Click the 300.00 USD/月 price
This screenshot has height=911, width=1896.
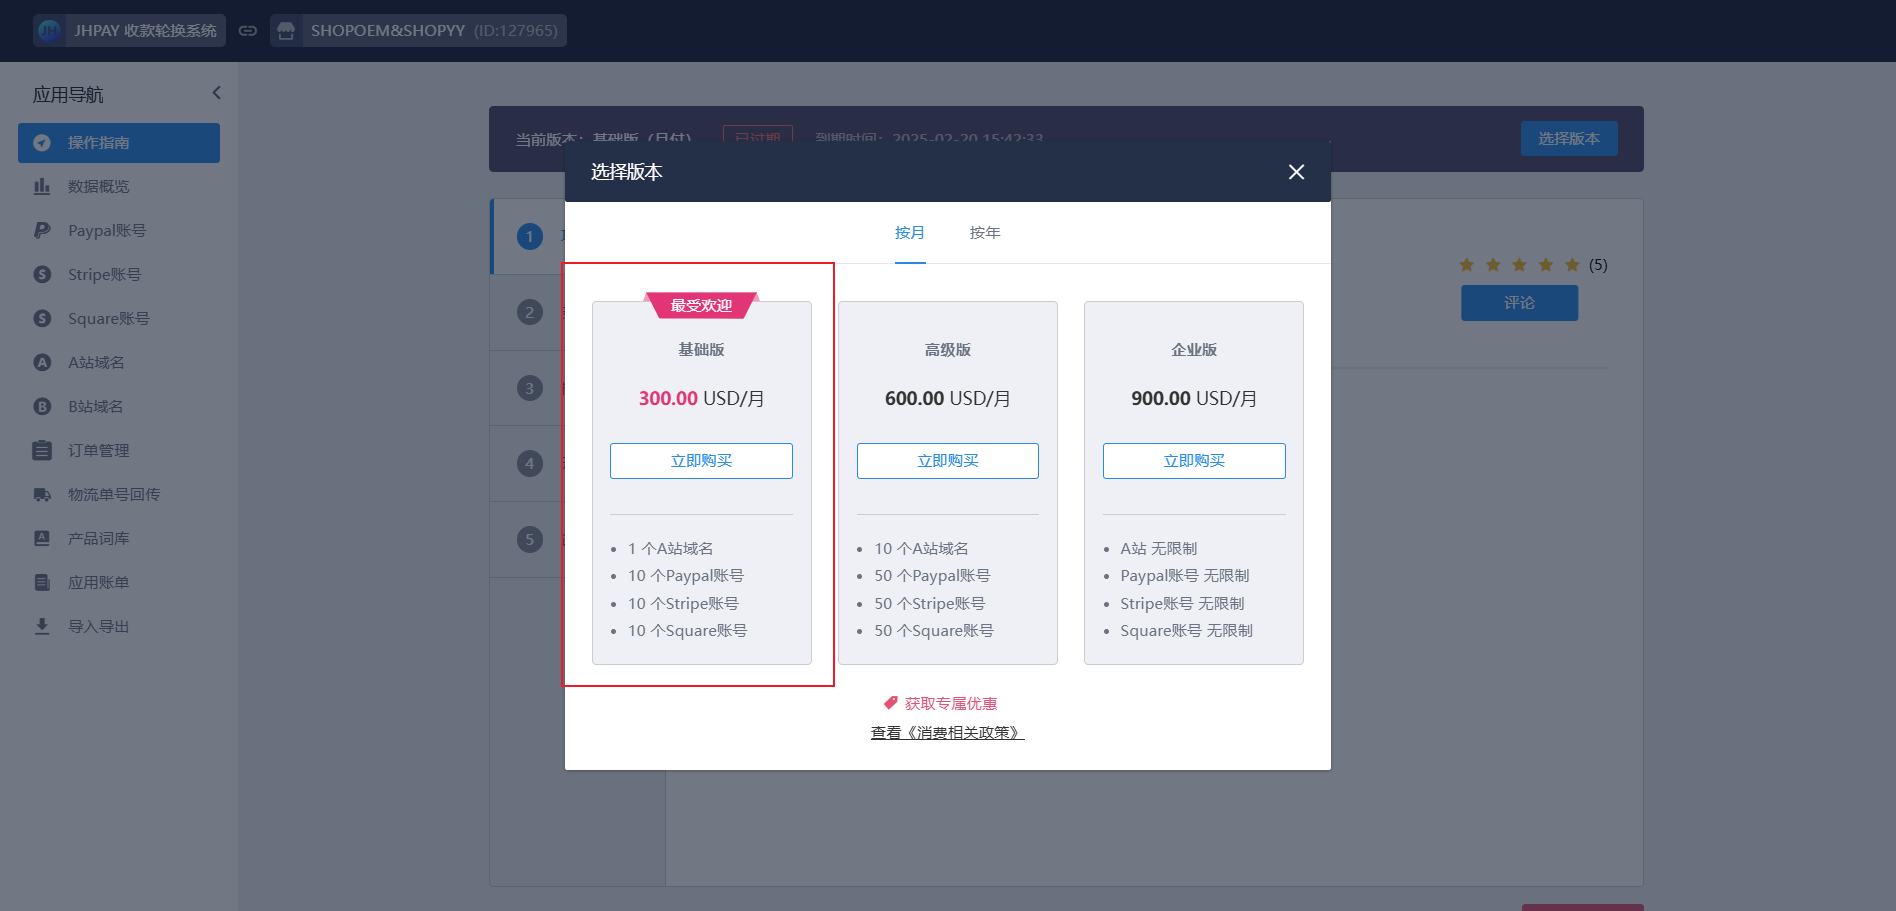[x=701, y=398]
